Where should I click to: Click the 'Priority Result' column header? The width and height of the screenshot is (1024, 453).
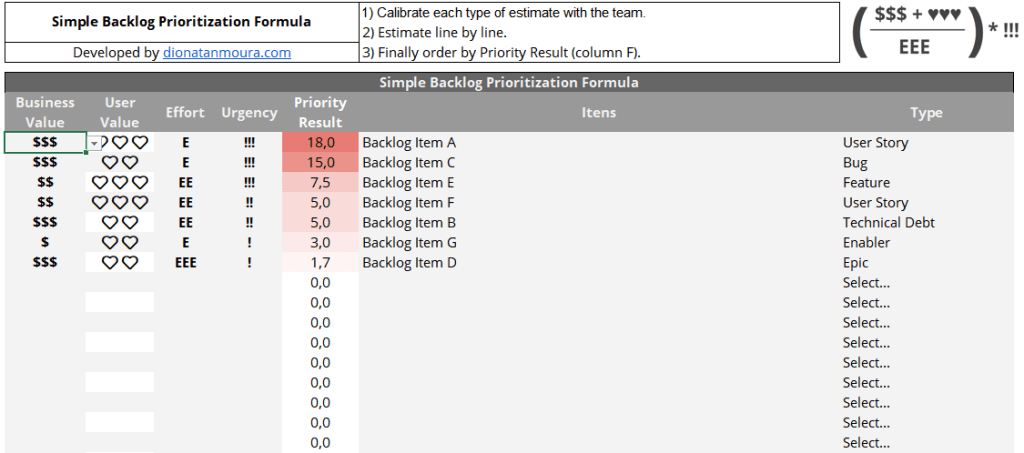[320, 112]
